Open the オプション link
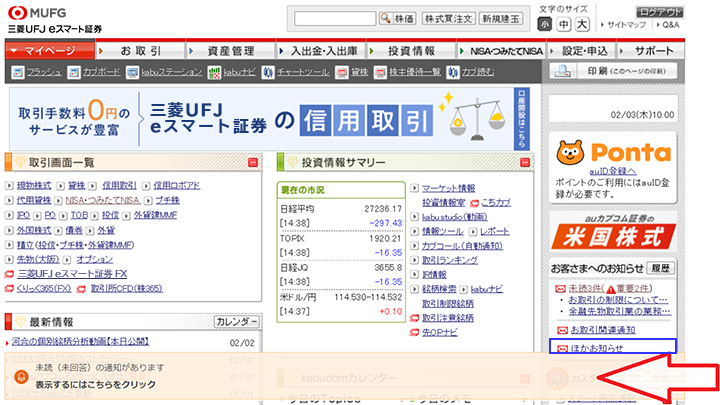Image resolution: width=720 pixels, height=405 pixels. (94, 259)
